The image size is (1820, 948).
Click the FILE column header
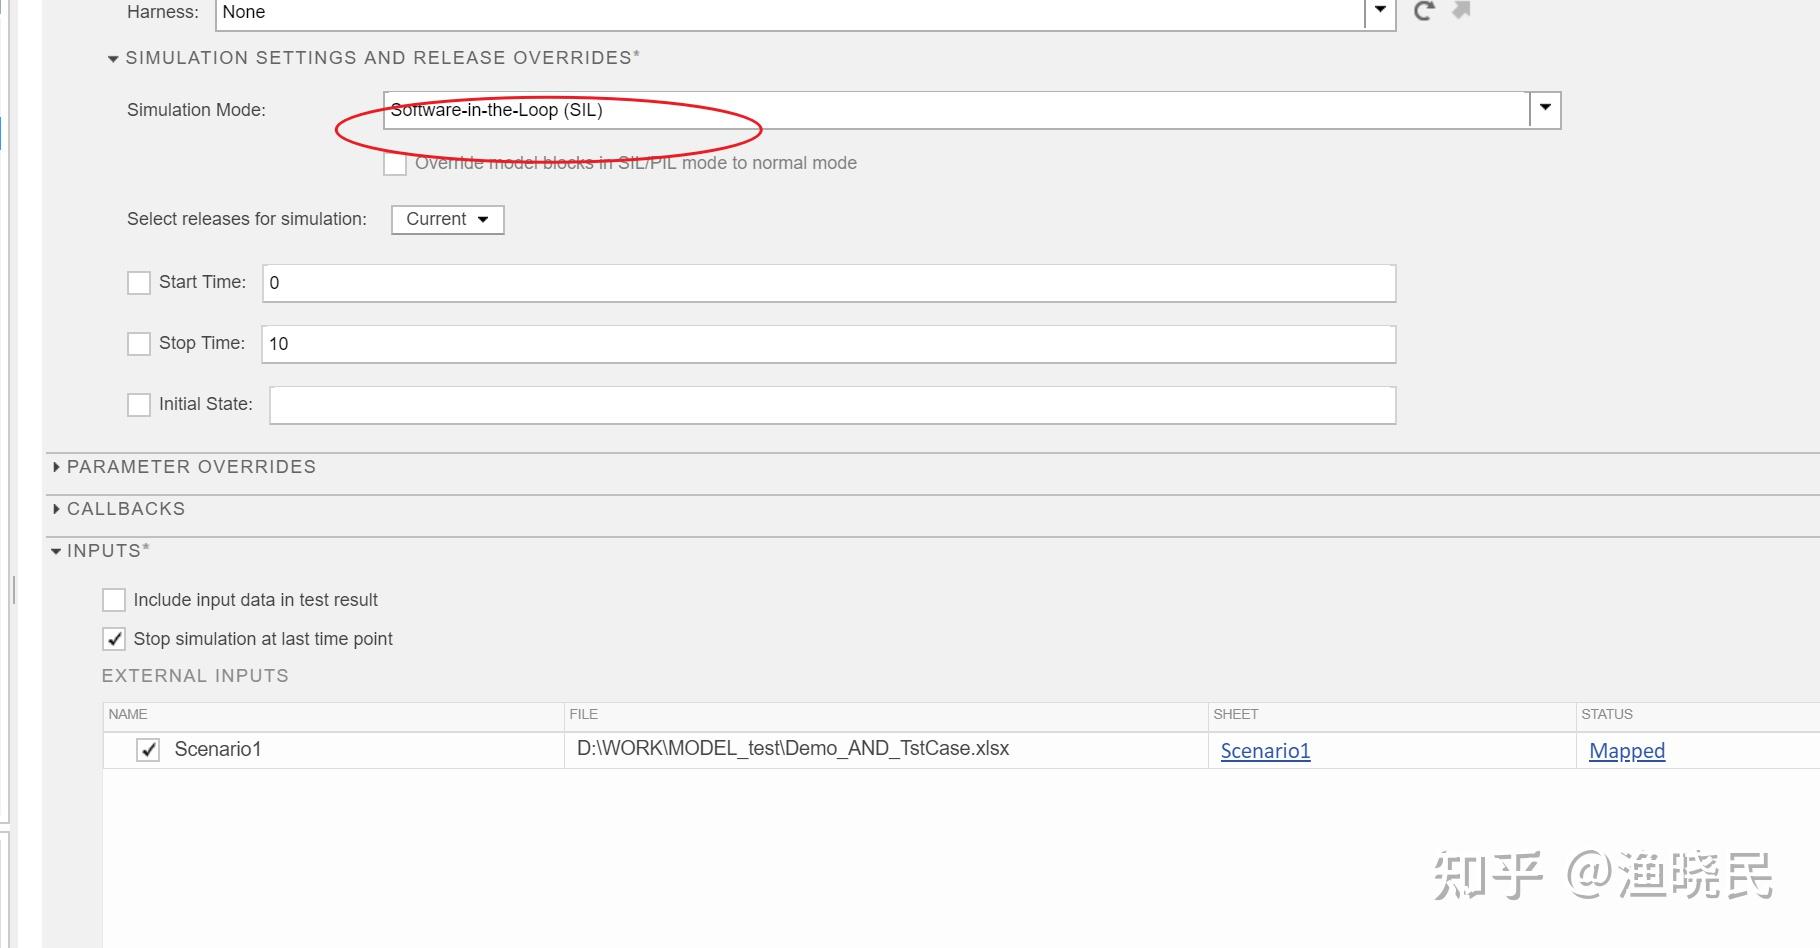887,715
